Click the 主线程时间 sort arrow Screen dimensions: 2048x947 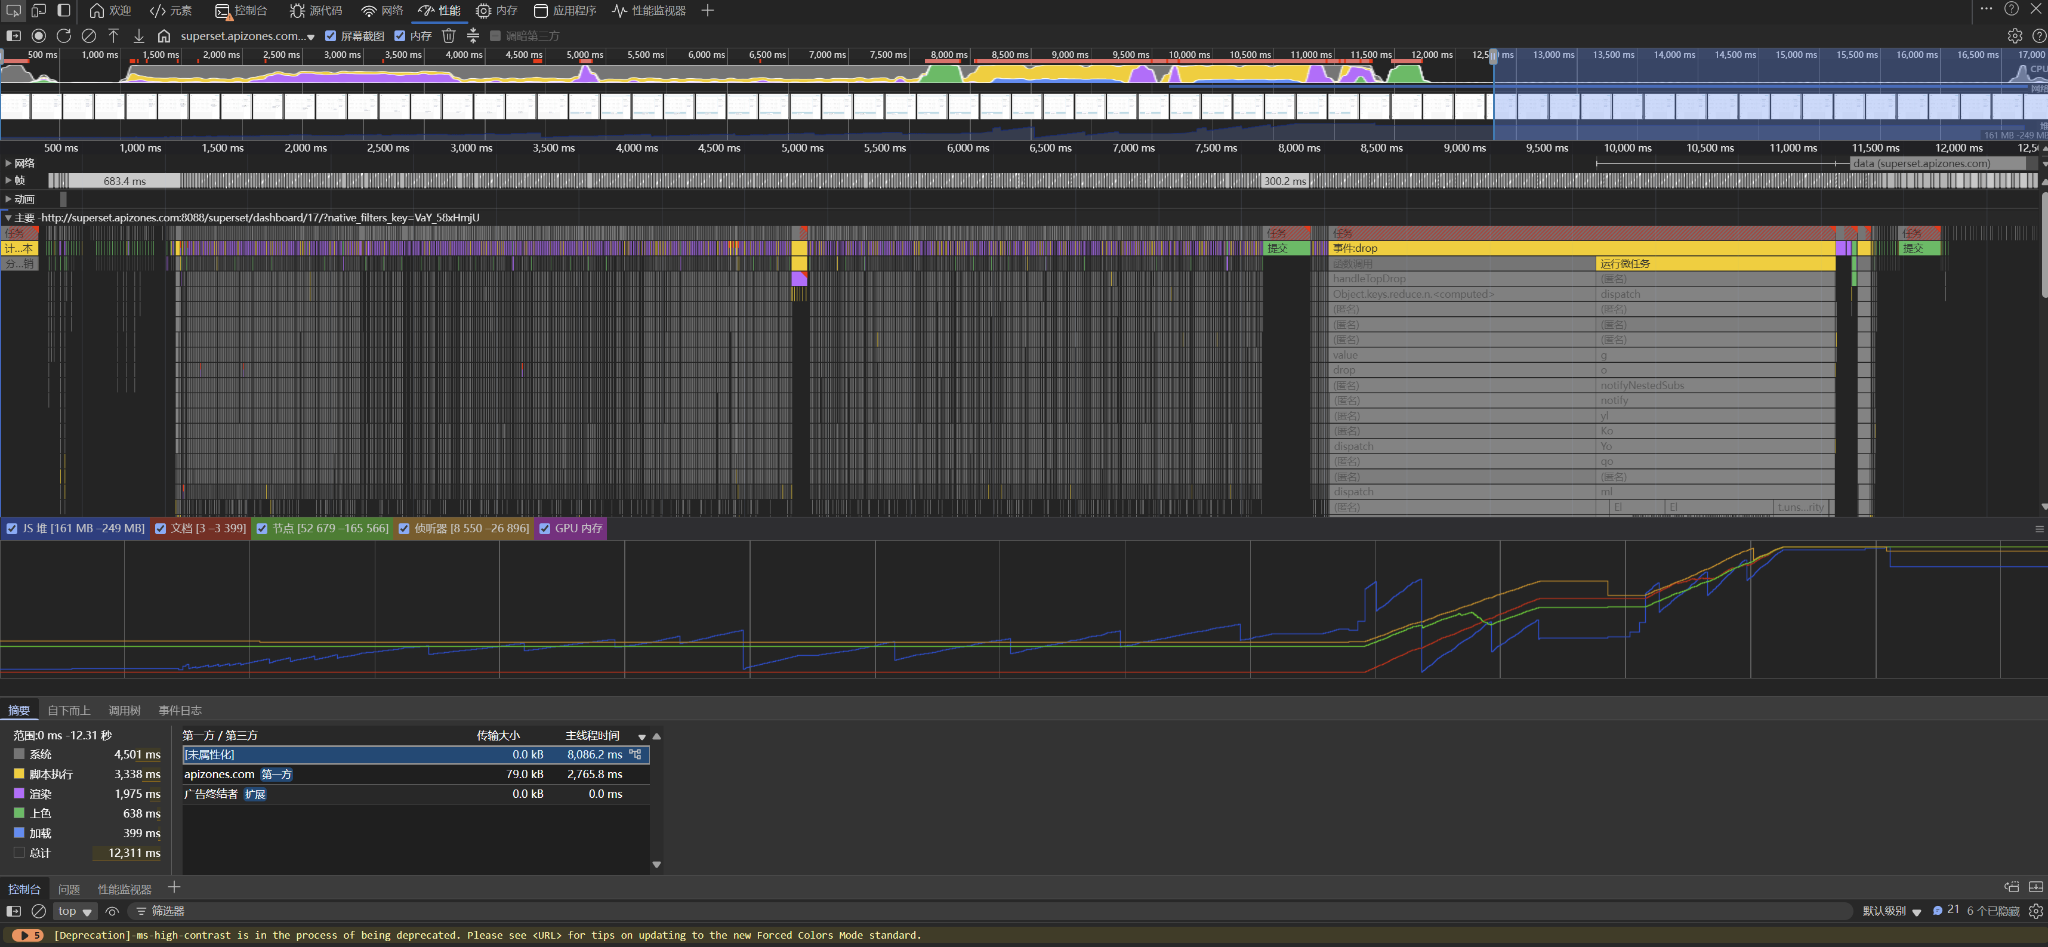642,736
